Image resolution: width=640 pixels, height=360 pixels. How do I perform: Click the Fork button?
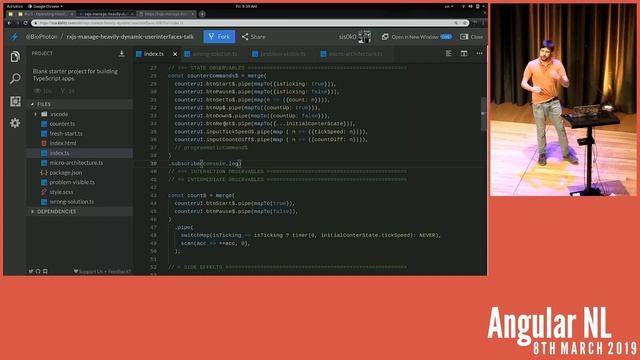(219, 37)
